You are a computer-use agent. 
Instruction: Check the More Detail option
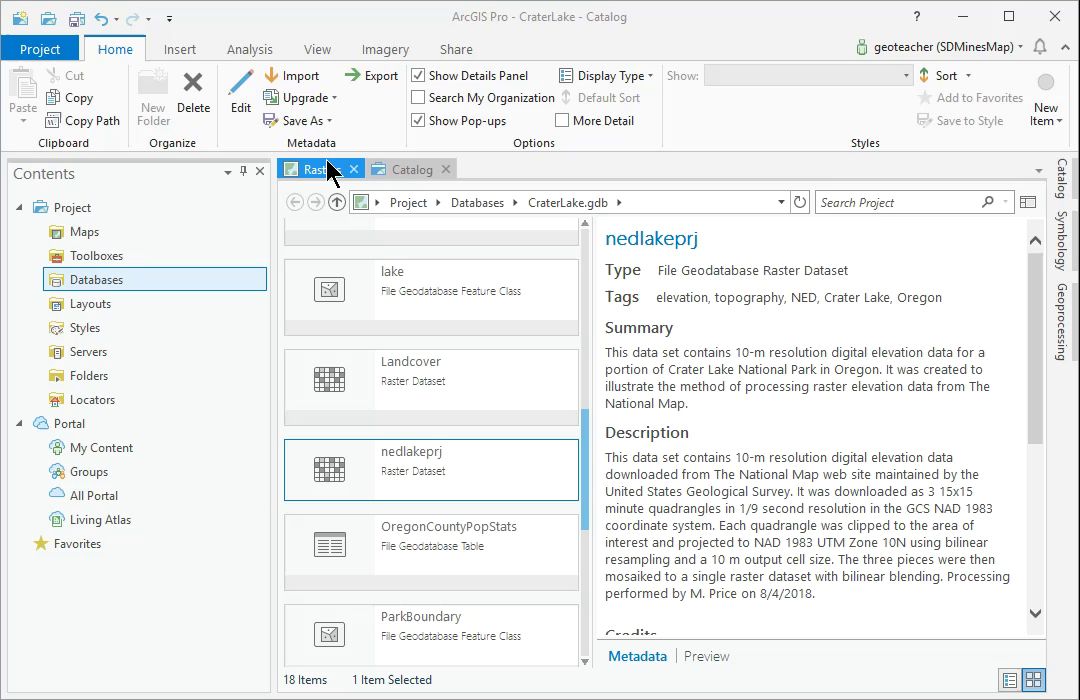tap(562, 121)
